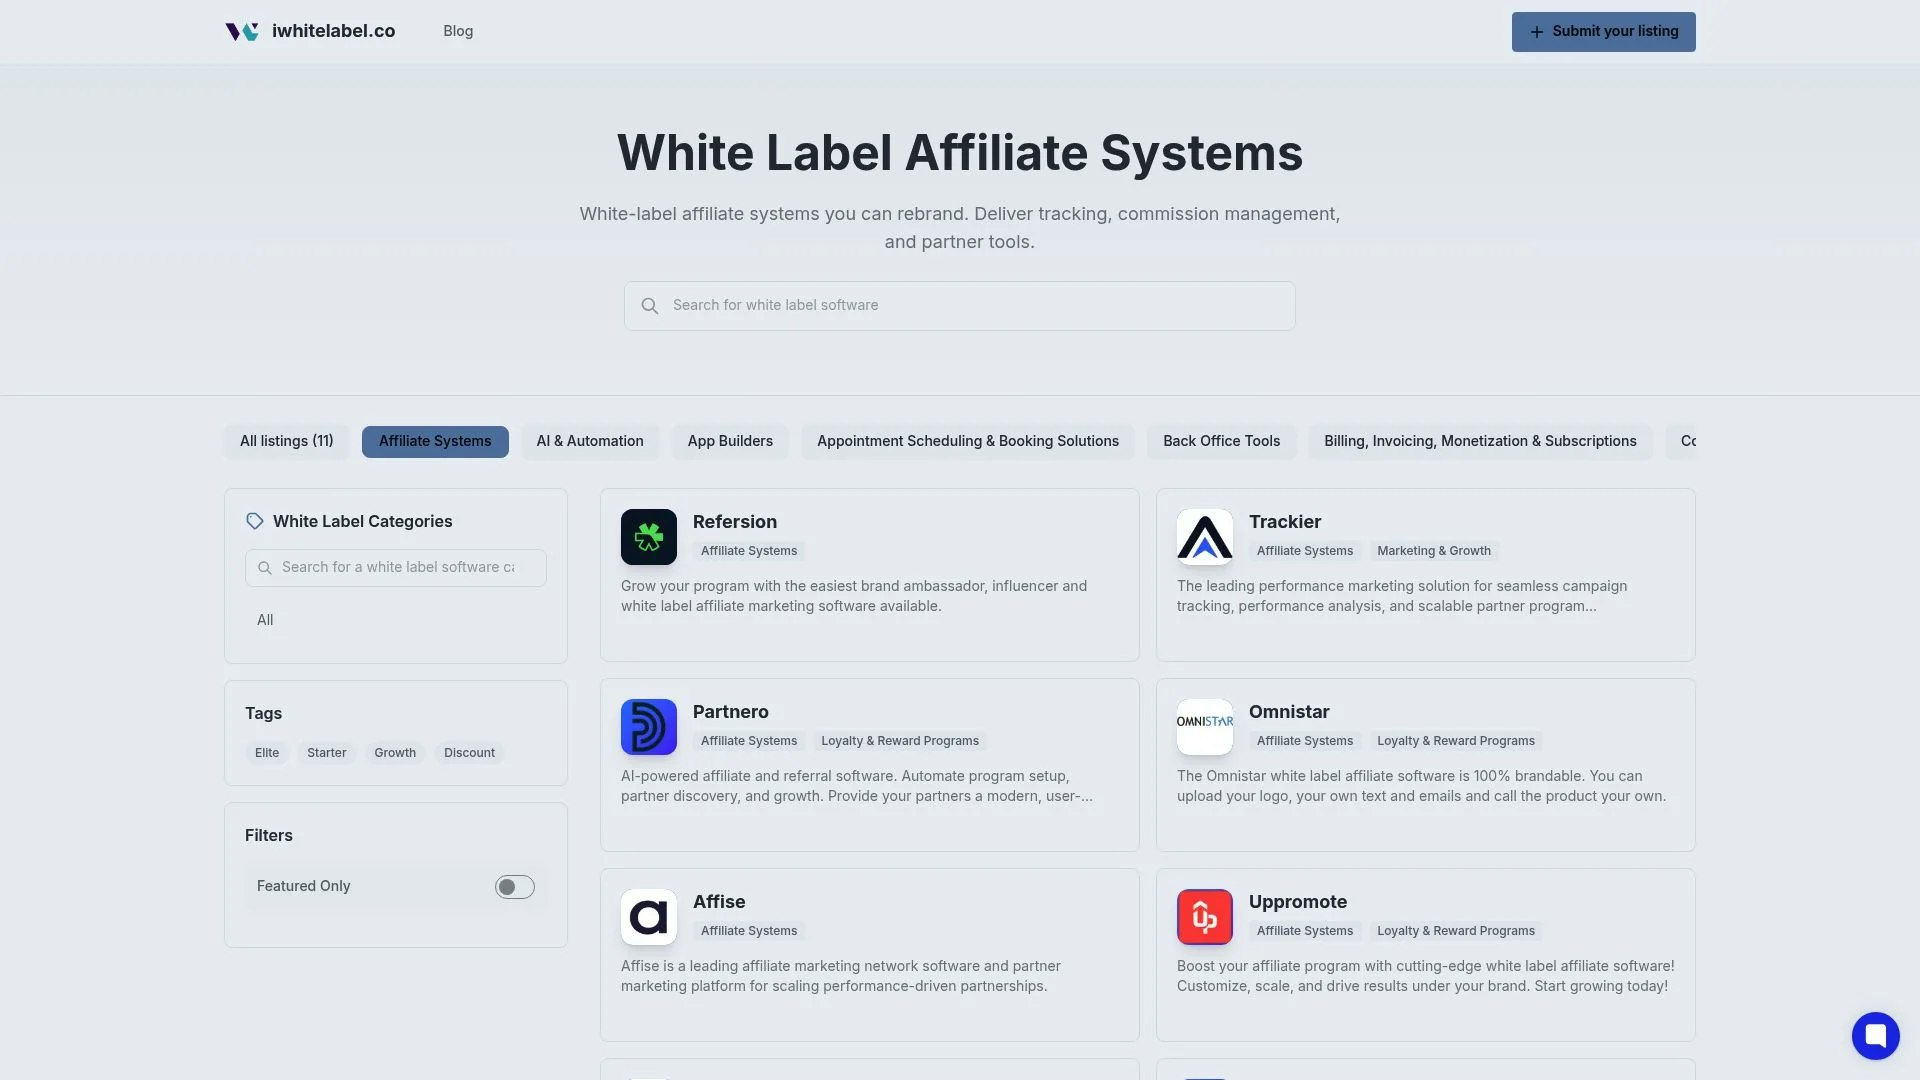Click the white label software search field
The image size is (1920, 1080).
tap(958, 305)
